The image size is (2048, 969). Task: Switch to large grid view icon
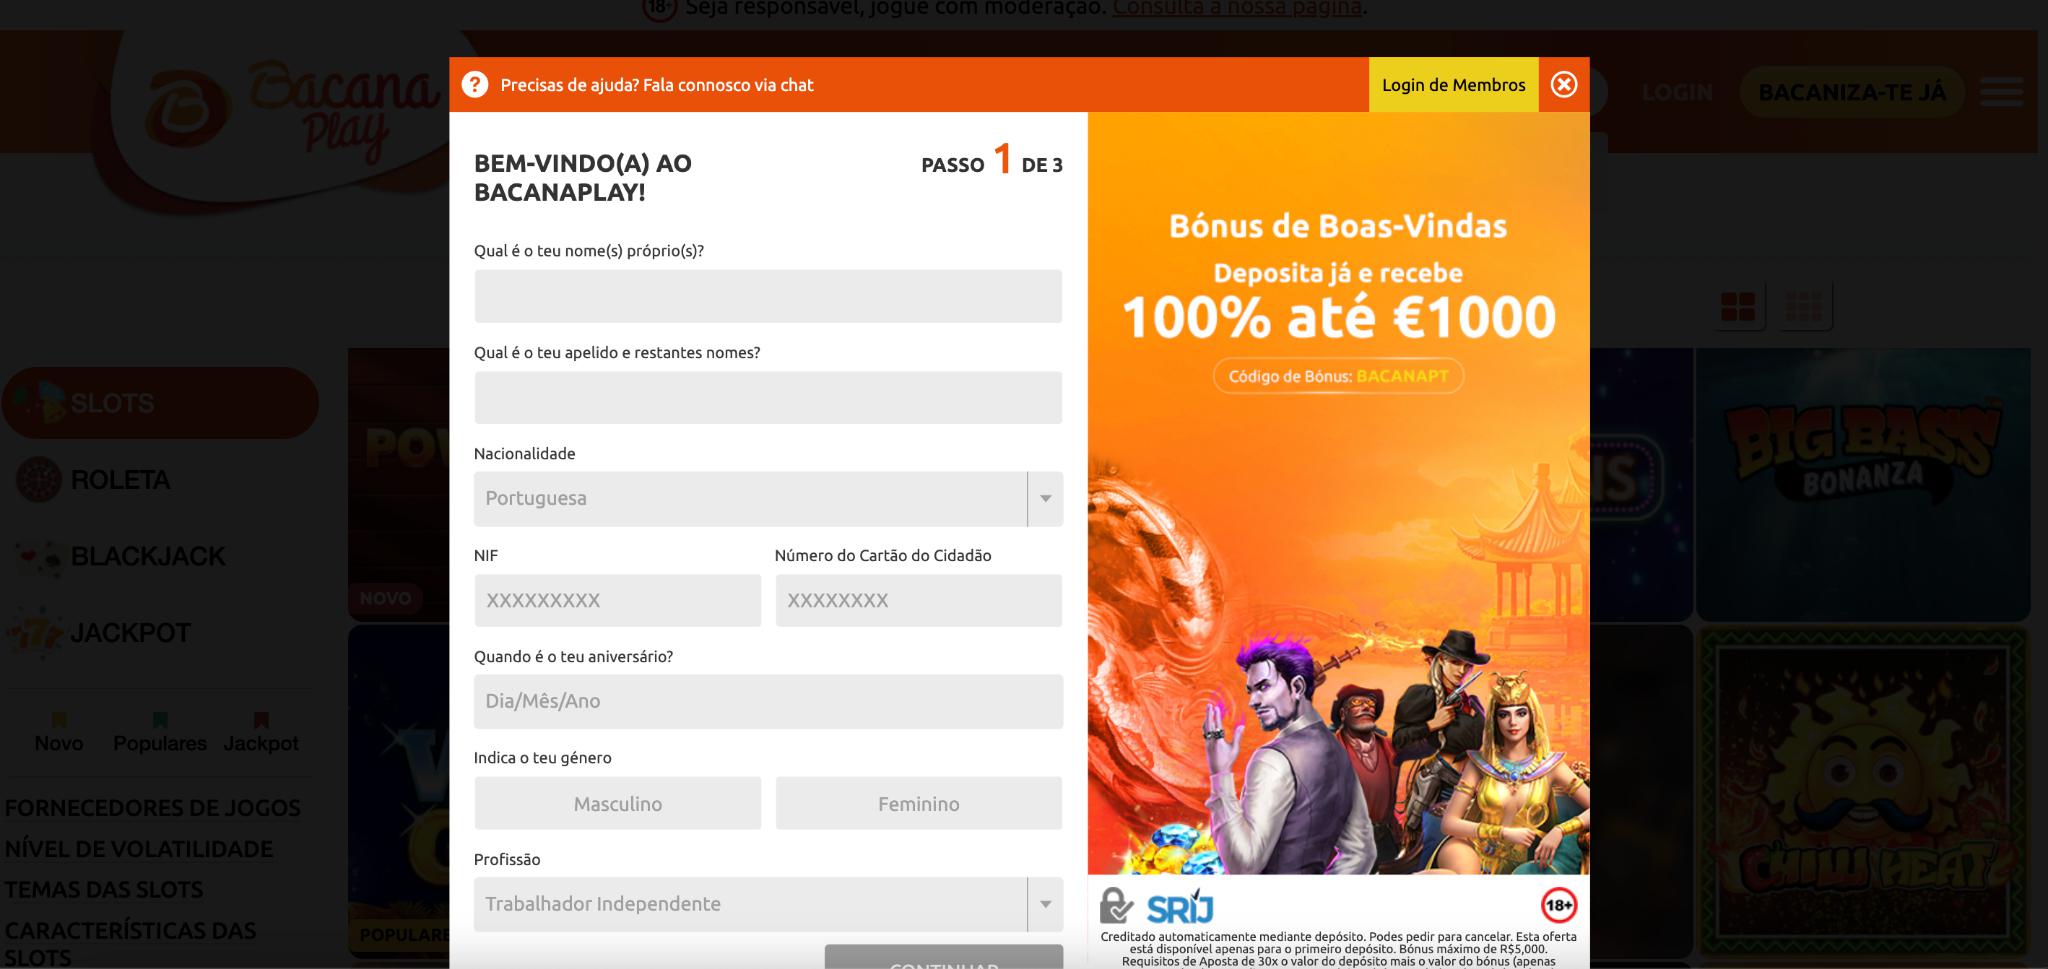pyautogui.click(x=1738, y=307)
